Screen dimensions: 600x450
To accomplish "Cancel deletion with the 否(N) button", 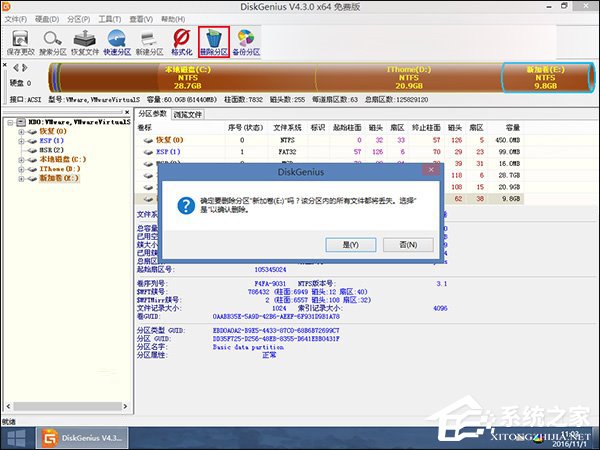I will (406, 243).
